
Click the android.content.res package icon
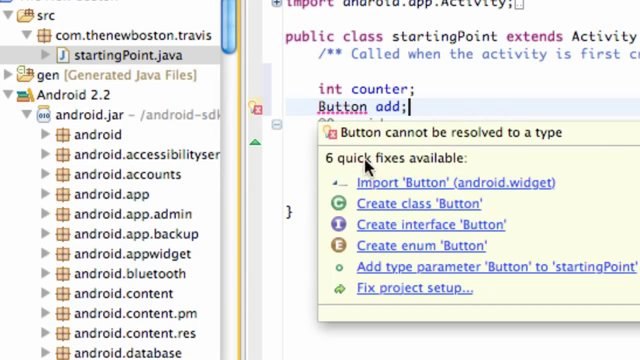pyautogui.click(x=63, y=333)
